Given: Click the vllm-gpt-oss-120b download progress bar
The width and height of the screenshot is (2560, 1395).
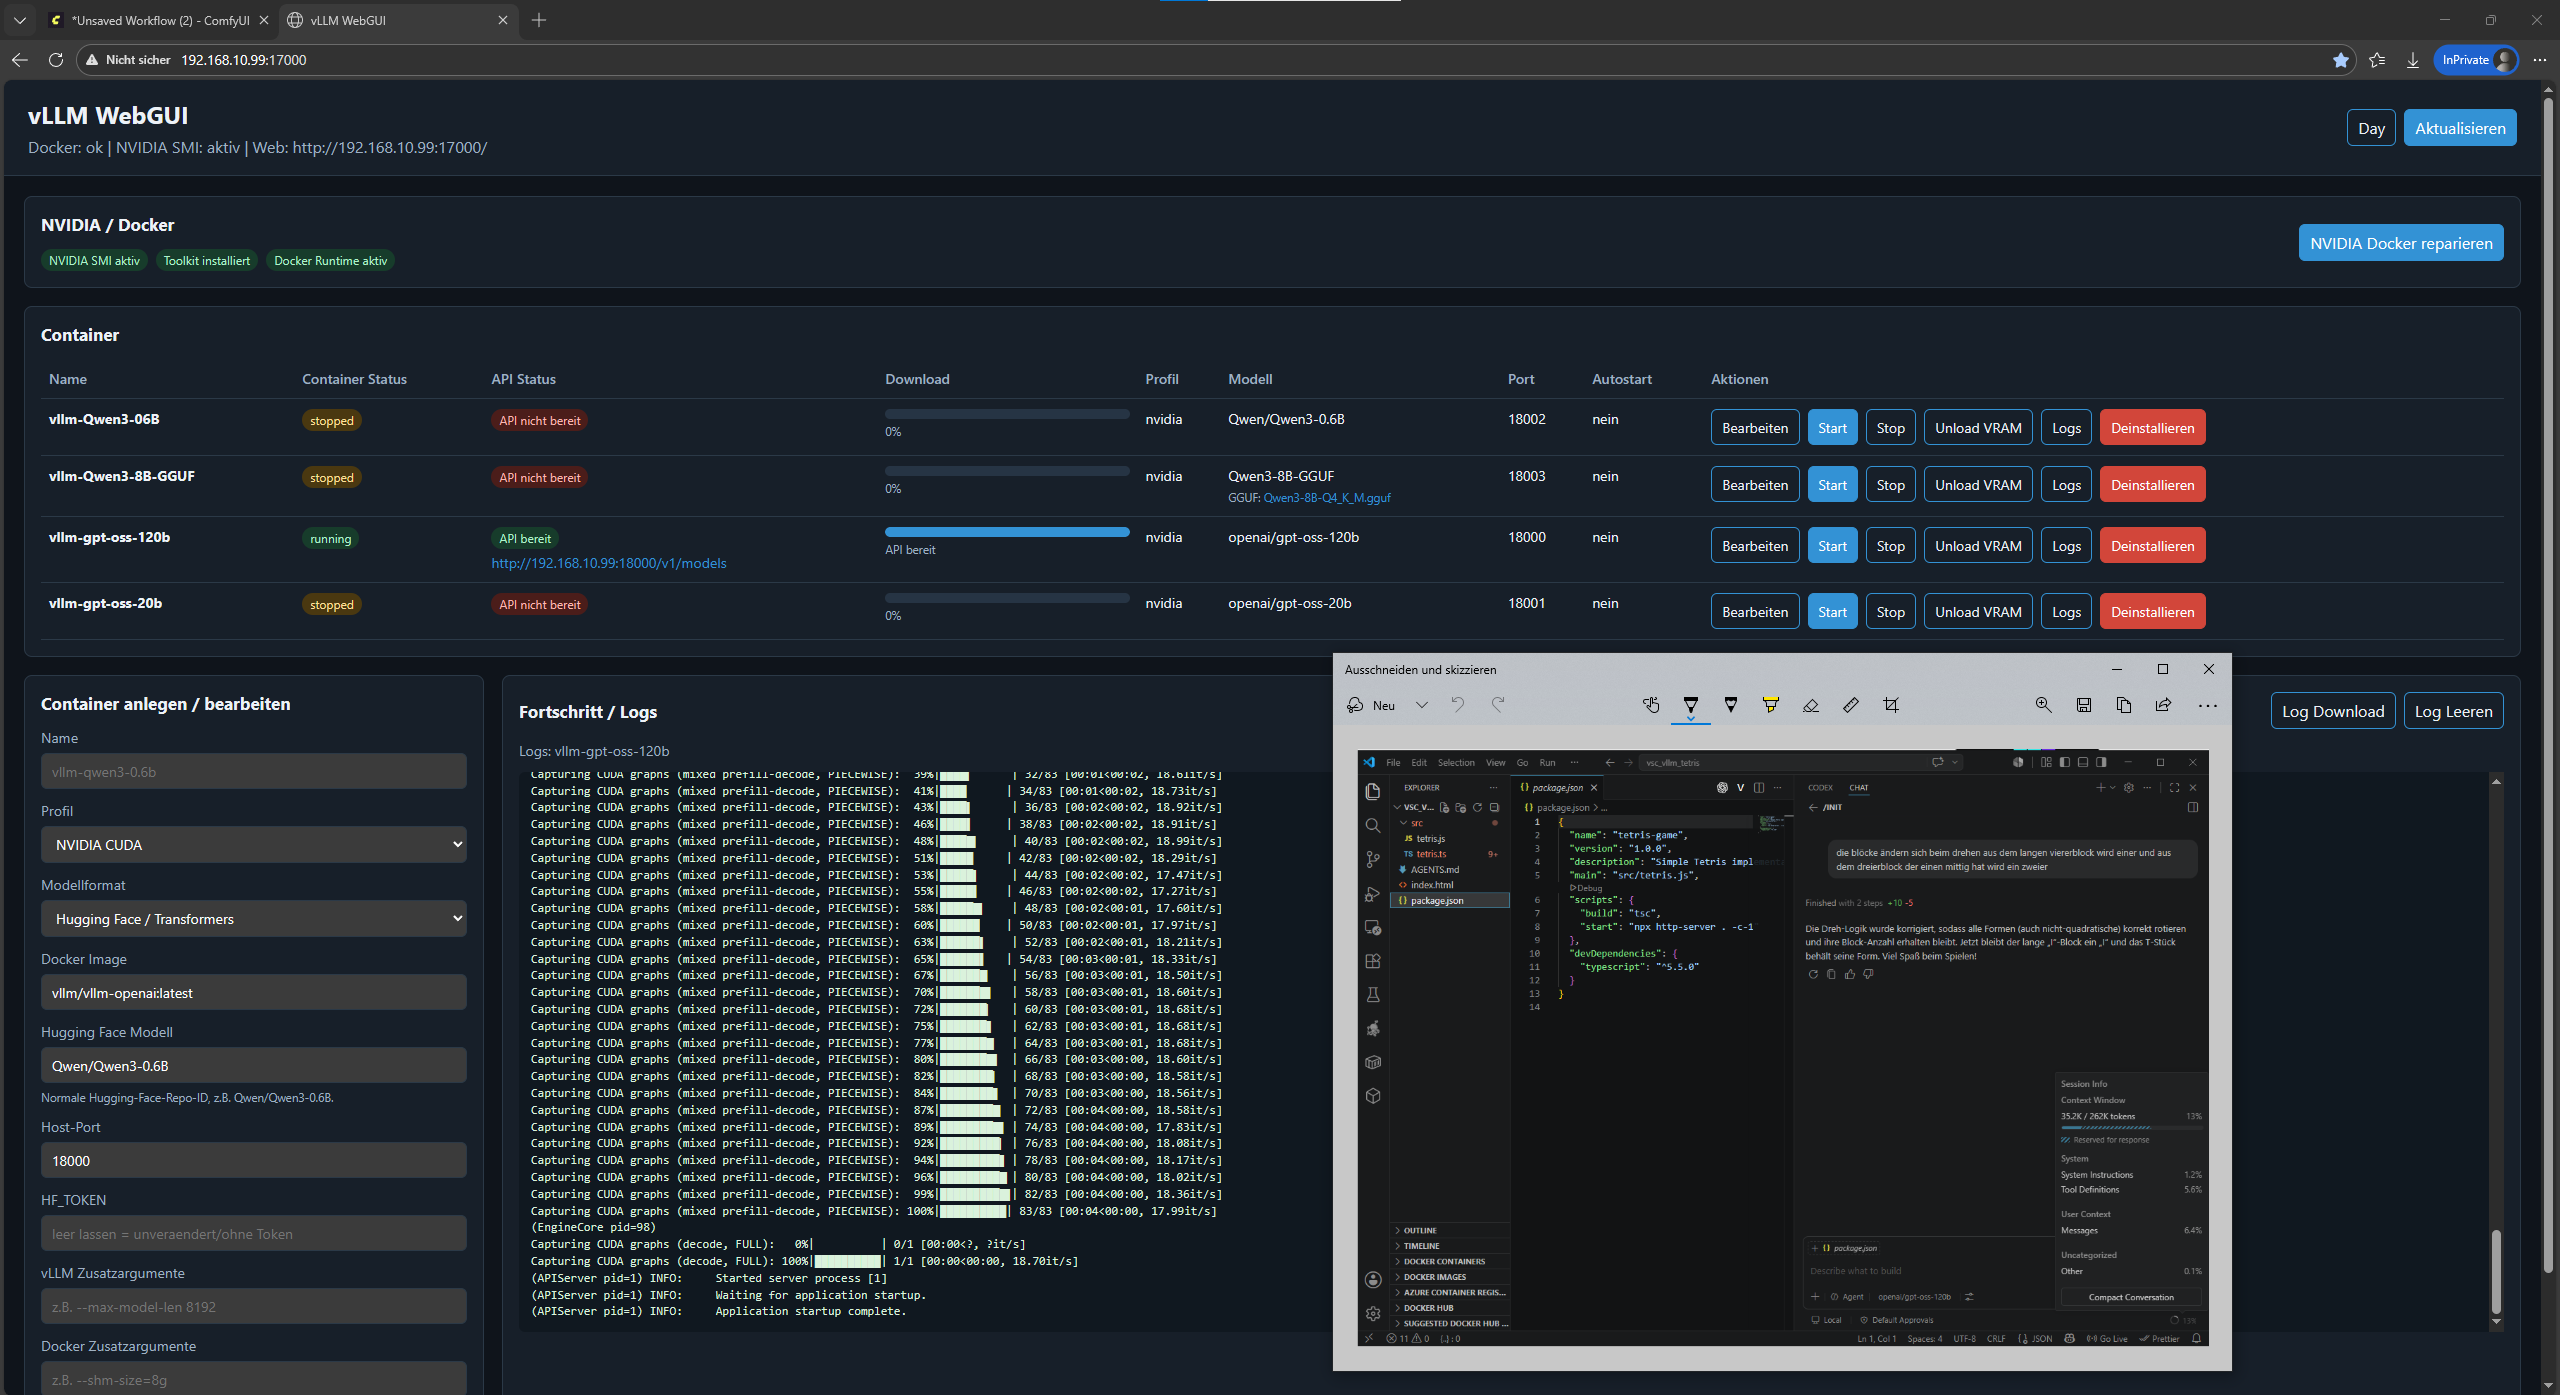Looking at the screenshot, I should point(1007,532).
